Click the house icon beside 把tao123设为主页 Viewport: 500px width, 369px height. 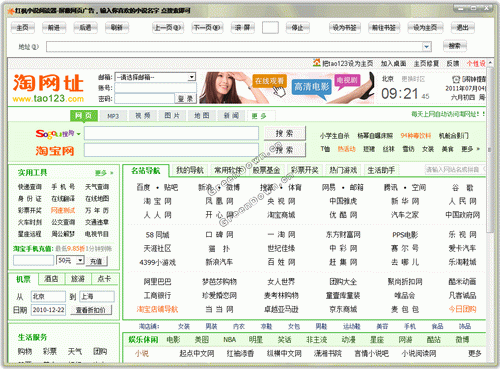pyautogui.click(x=317, y=63)
